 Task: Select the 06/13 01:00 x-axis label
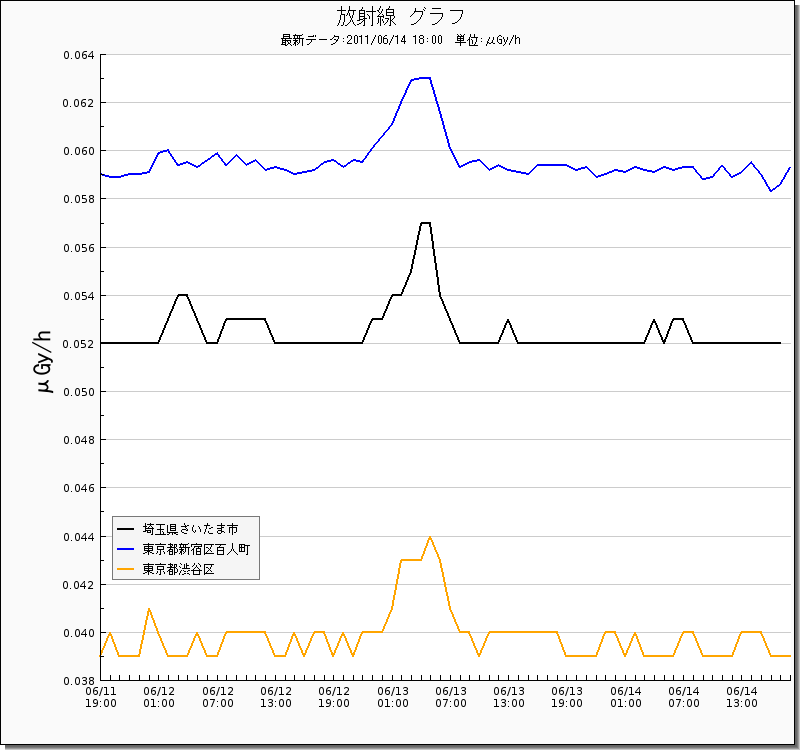(x=393, y=697)
